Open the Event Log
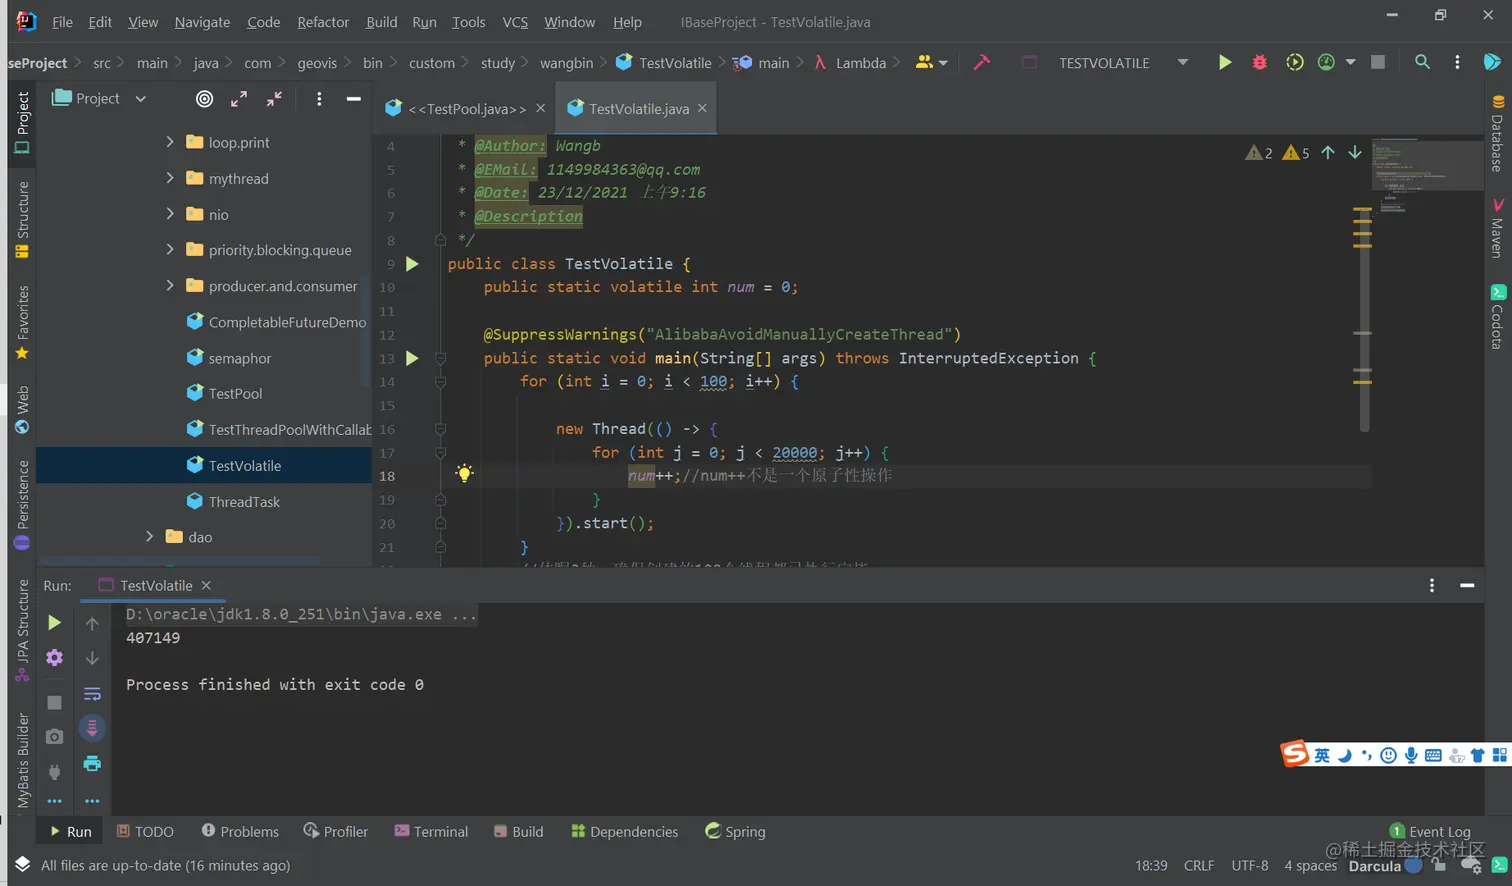Screen dimensions: 1512x886 pyautogui.click(x=1430, y=831)
